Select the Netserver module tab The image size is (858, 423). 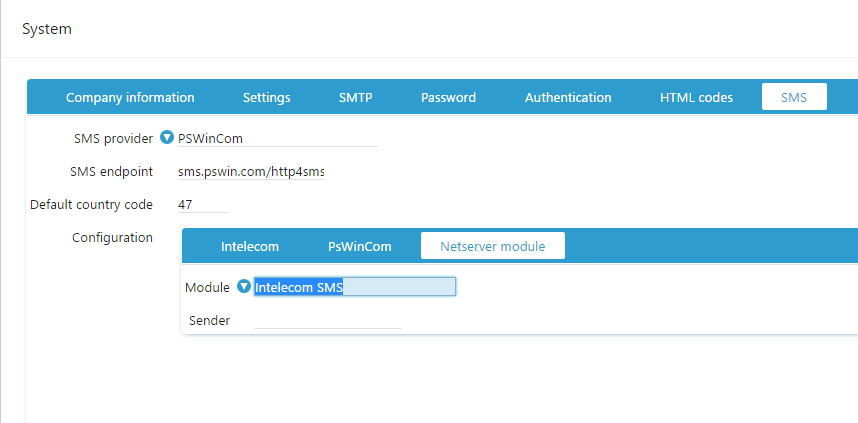[492, 246]
